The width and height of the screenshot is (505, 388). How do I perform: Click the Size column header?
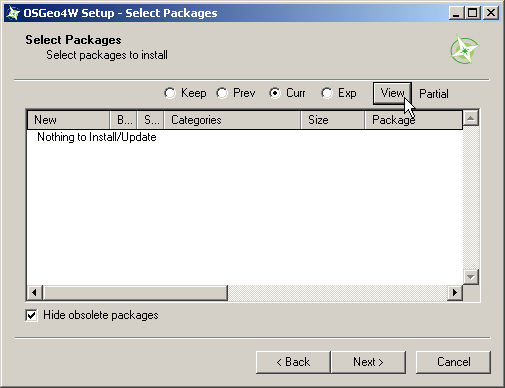333,120
